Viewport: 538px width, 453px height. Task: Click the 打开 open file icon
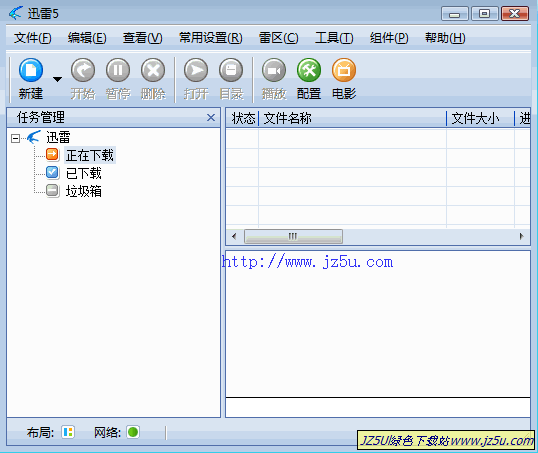pos(196,70)
